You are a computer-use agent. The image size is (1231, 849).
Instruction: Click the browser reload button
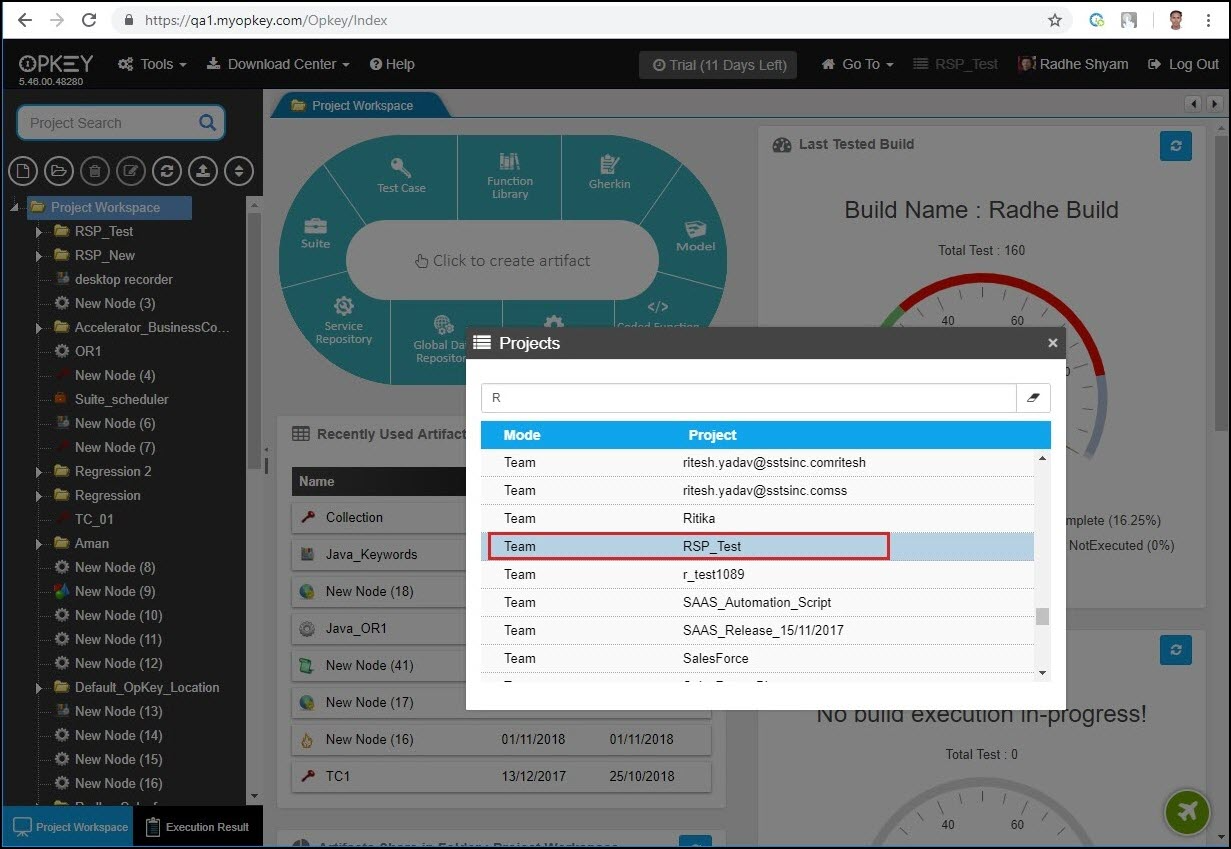click(x=89, y=20)
